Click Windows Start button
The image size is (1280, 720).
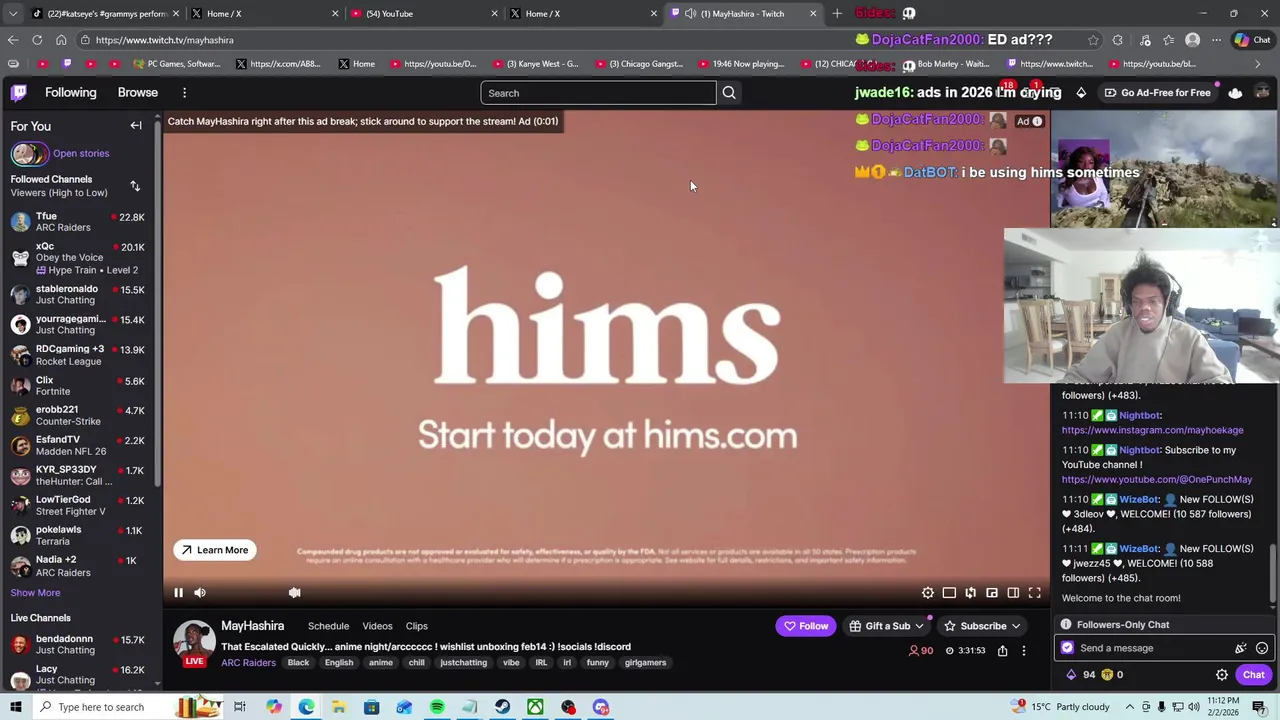tap(16, 708)
